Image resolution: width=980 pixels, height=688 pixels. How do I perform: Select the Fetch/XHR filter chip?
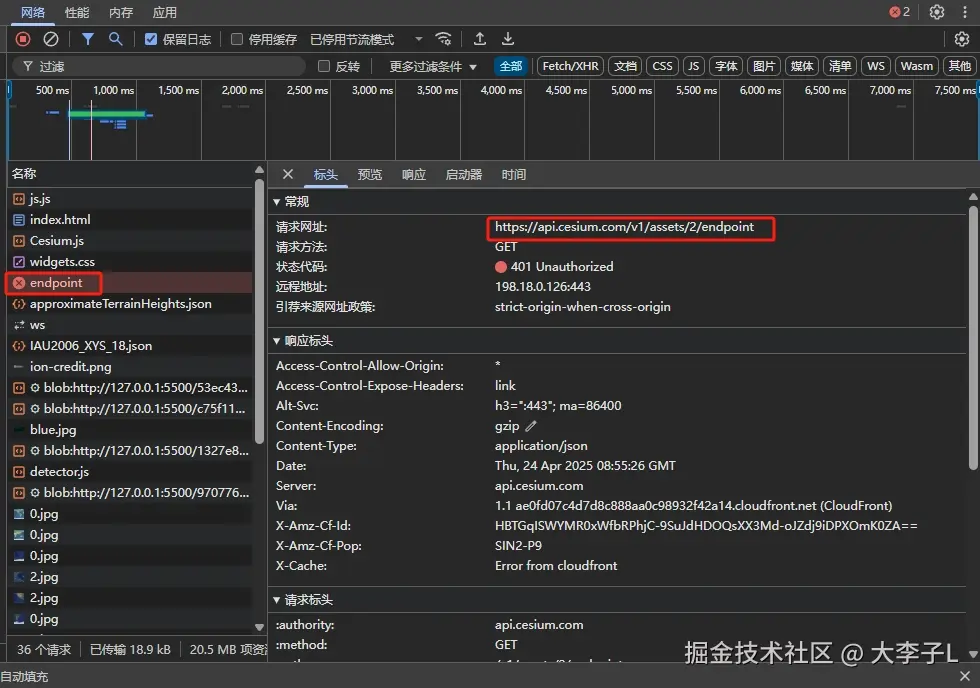[x=570, y=66]
